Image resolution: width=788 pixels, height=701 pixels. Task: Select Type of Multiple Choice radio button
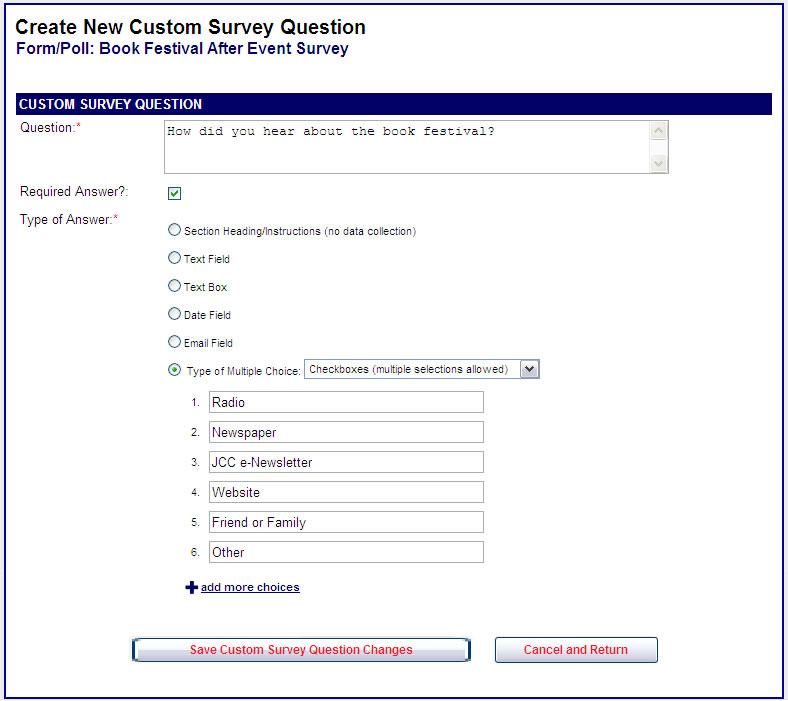coord(175,370)
